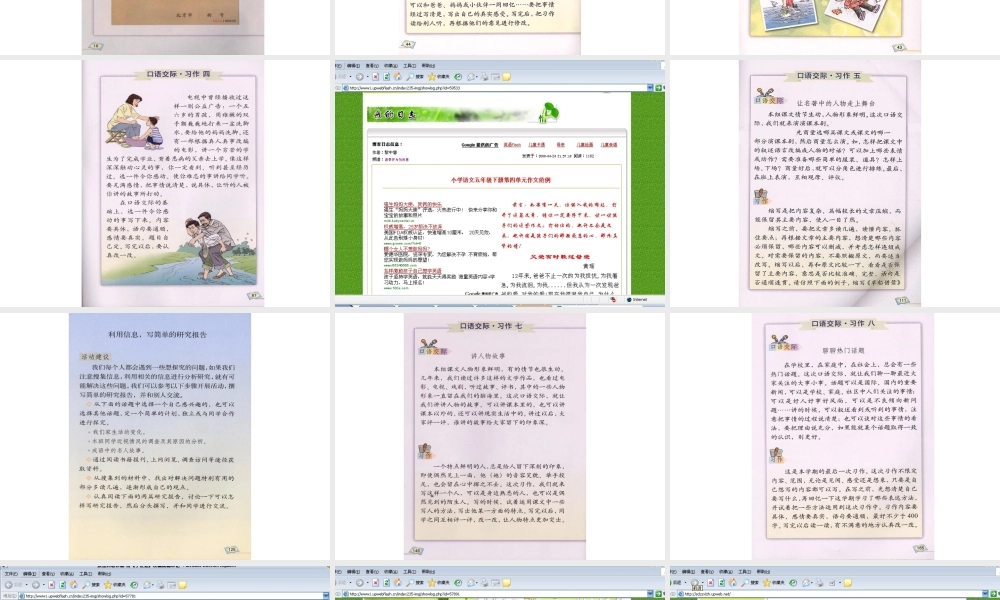The width and height of the screenshot is (1000, 600).
Task: Click the History icon in middle browser screenshot
Action: pyautogui.click(x=458, y=77)
